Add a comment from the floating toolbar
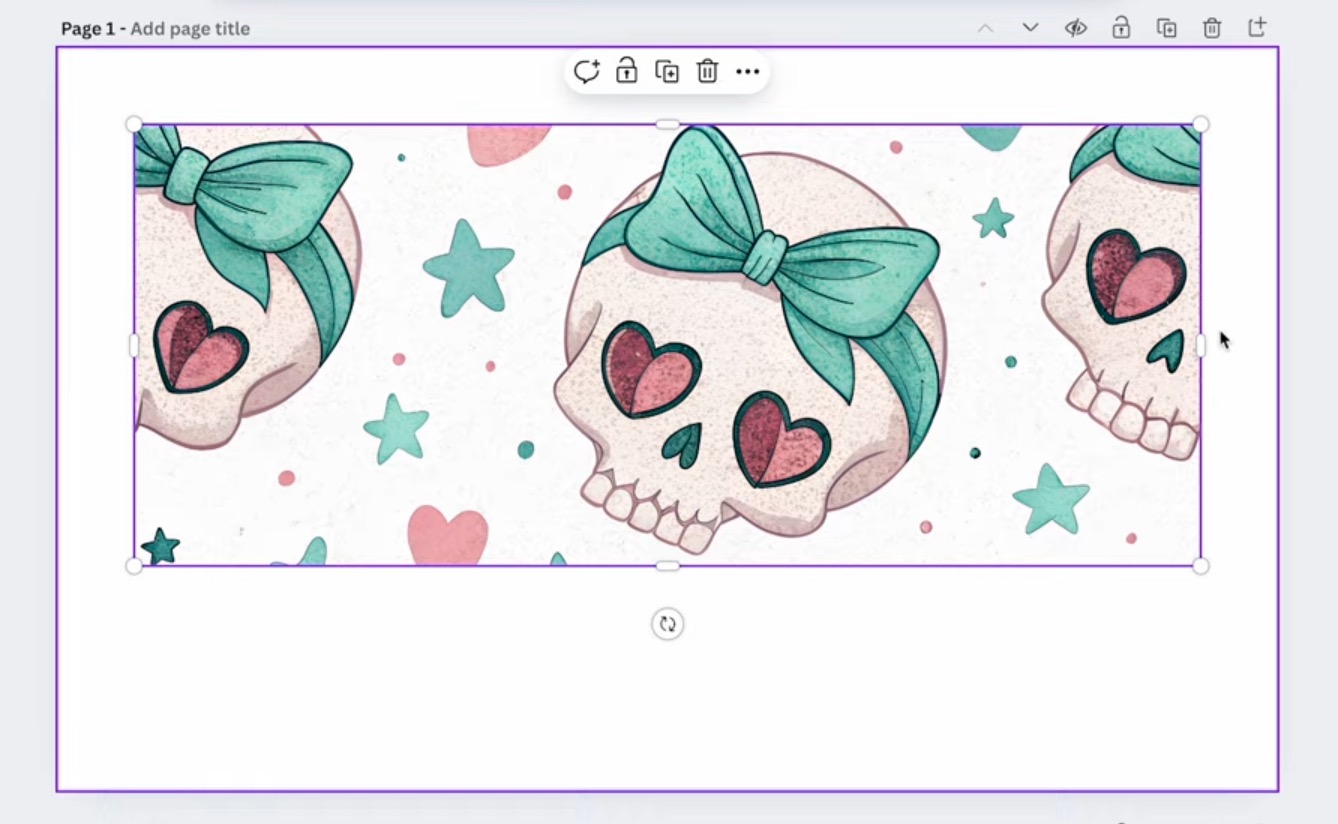 pos(586,71)
